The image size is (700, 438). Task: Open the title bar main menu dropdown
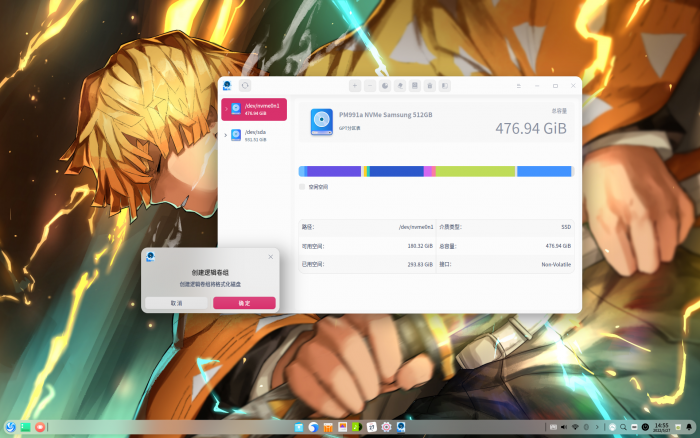tap(517, 86)
